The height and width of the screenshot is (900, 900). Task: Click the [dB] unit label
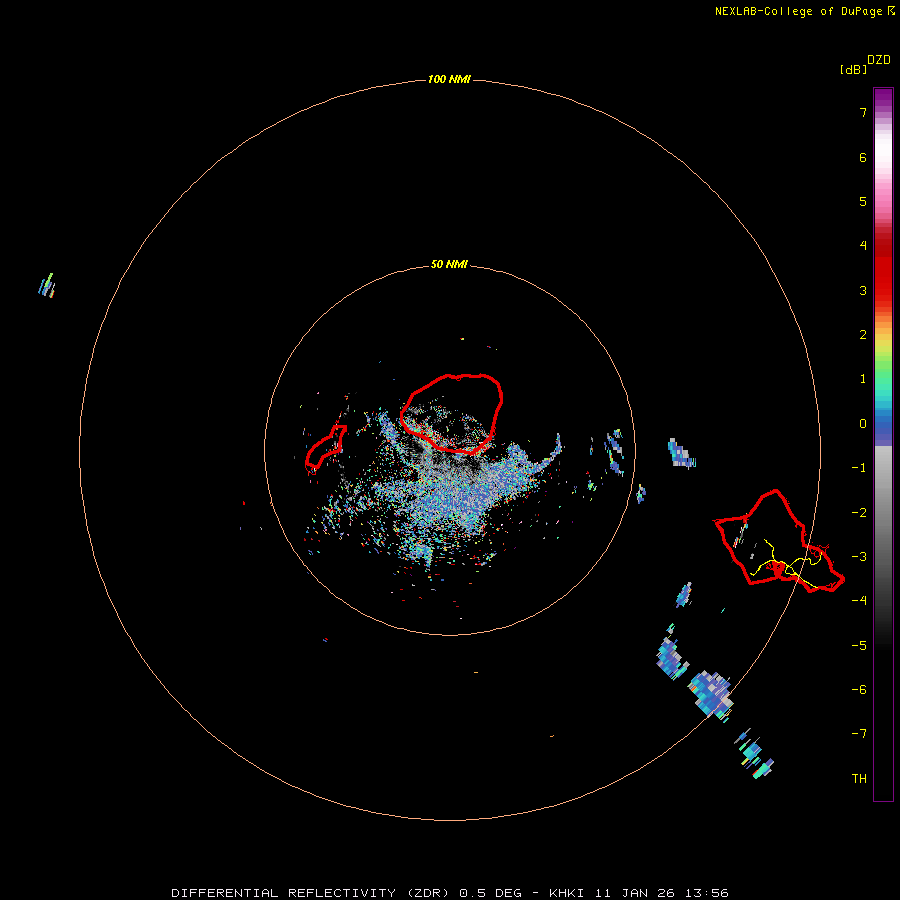[854, 69]
